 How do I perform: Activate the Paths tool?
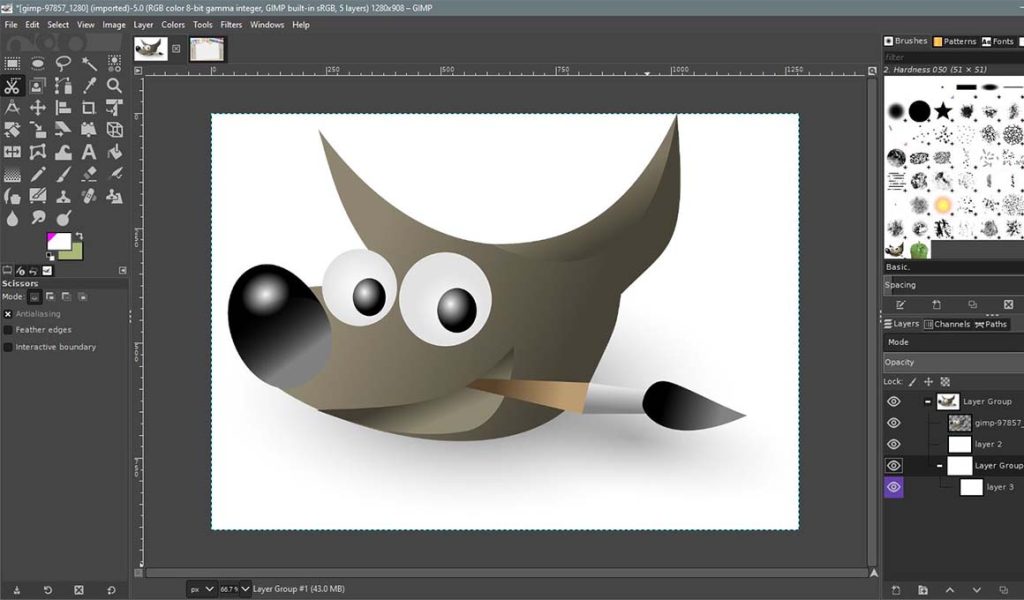pyautogui.click(x=63, y=86)
